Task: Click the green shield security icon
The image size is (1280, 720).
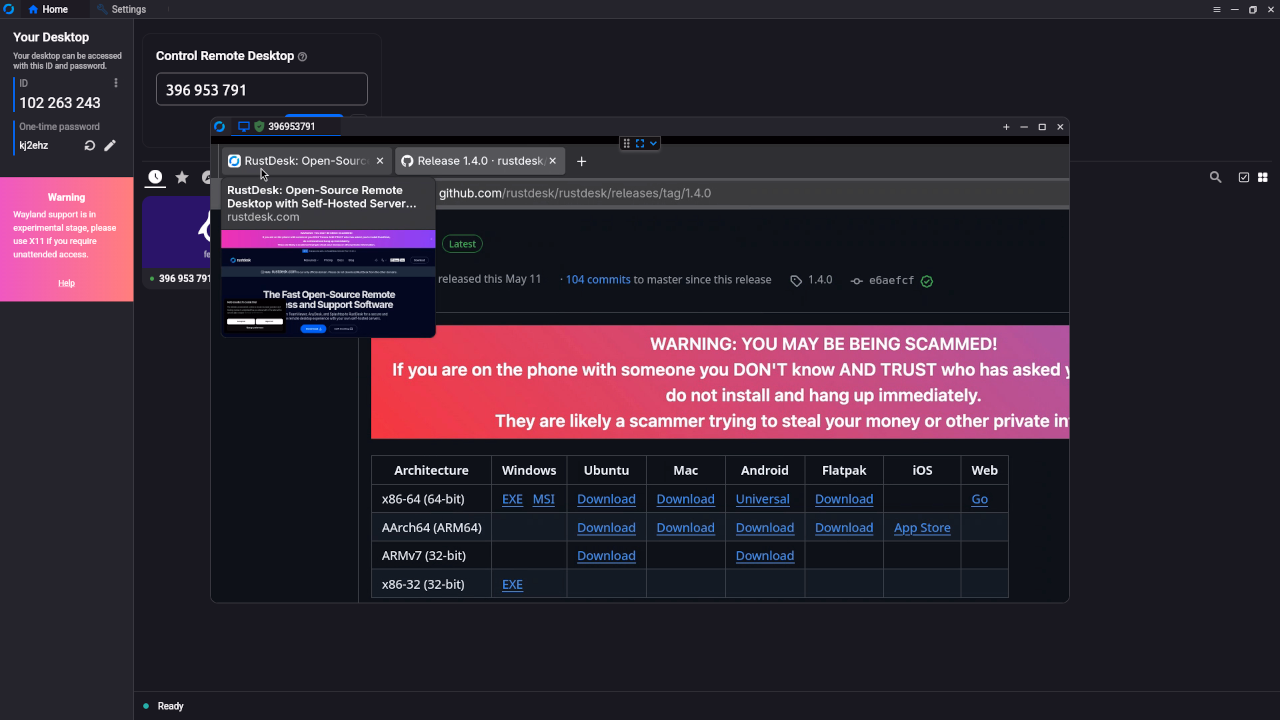Action: click(259, 127)
